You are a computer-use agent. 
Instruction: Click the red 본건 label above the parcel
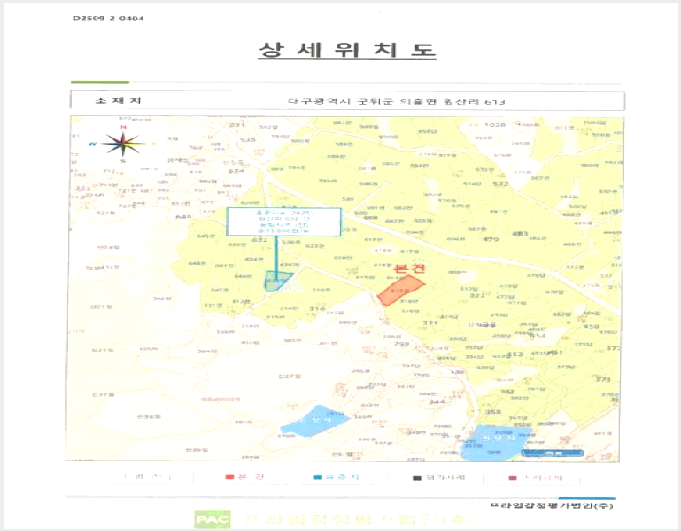pyautogui.click(x=409, y=268)
